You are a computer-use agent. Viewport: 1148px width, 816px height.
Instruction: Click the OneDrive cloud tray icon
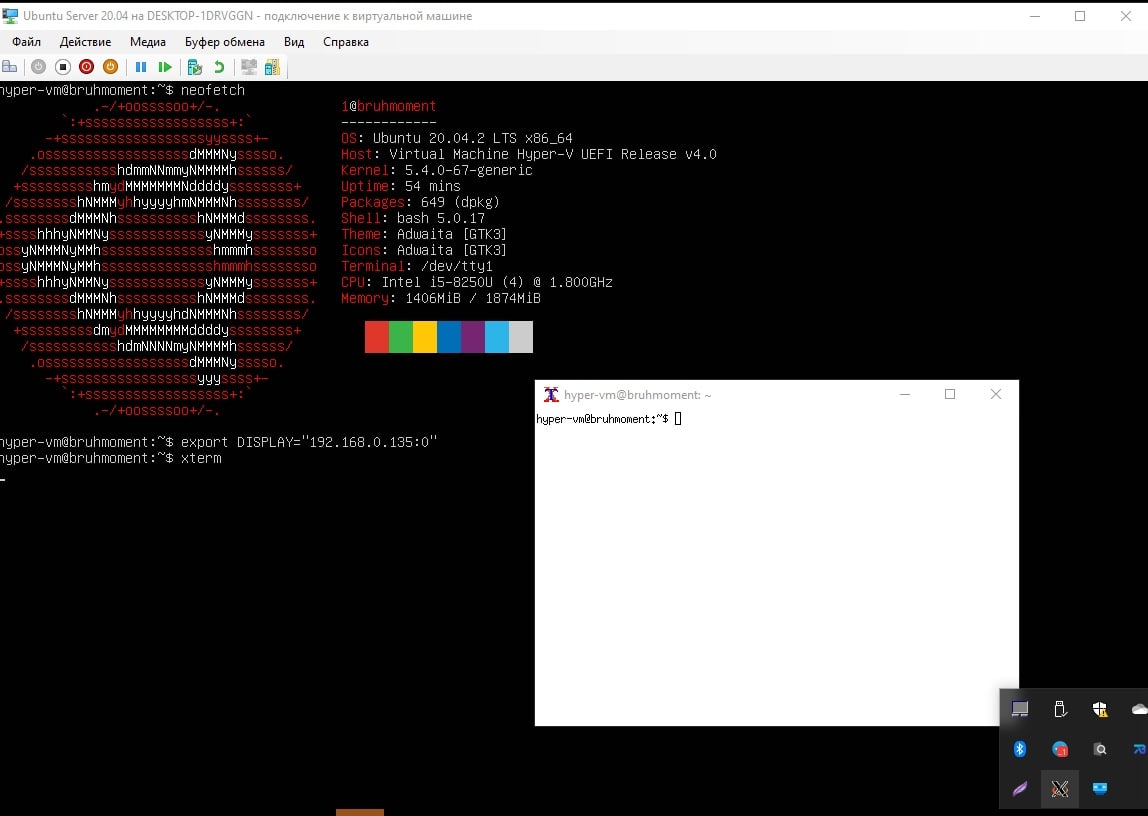(1140, 708)
